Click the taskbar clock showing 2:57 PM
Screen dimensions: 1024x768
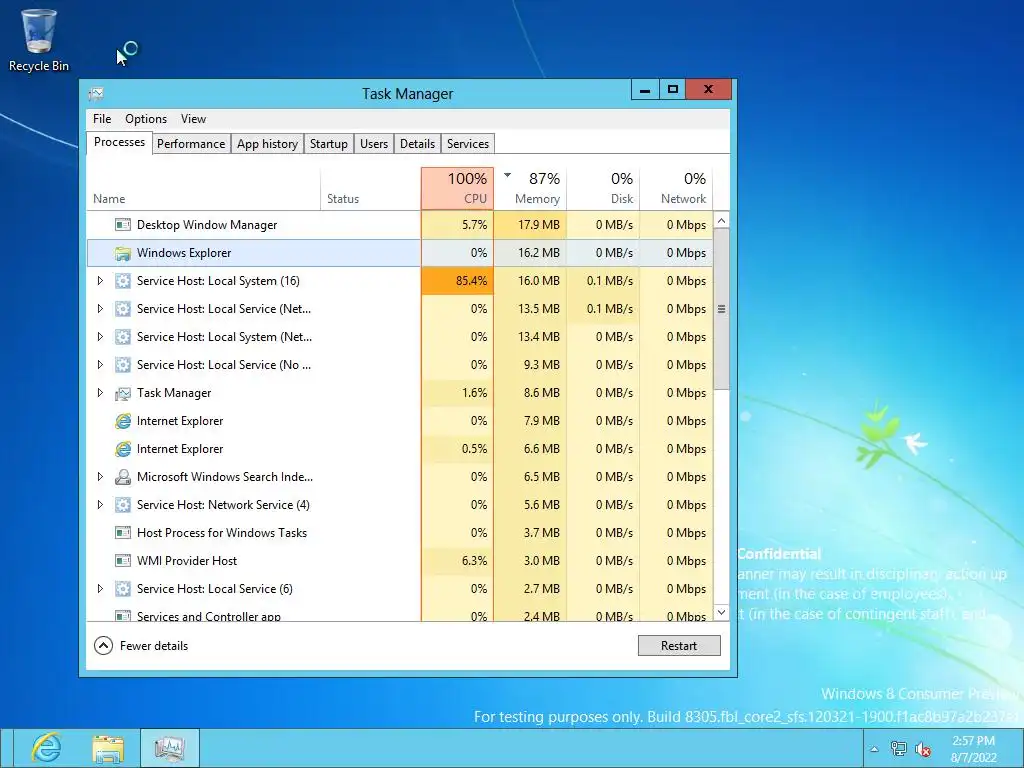point(973,749)
